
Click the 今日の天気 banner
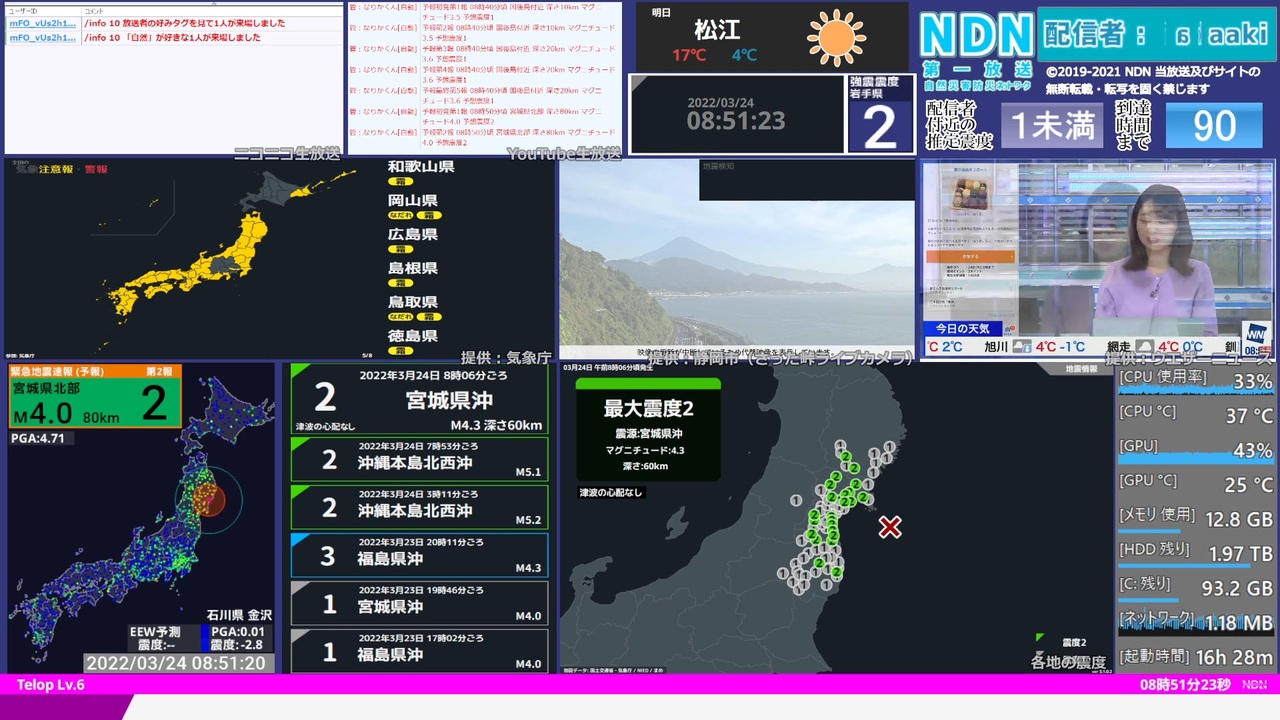(x=963, y=329)
